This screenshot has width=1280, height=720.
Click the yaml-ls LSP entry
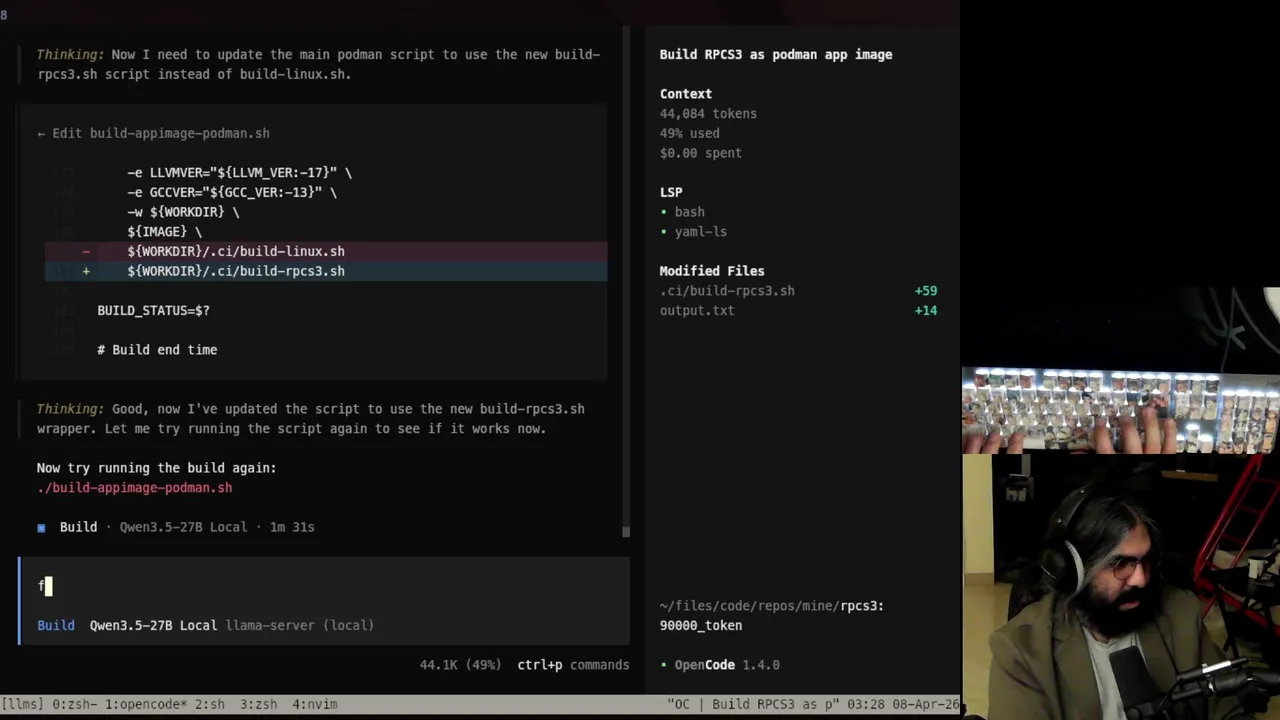(x=700, y=232)
